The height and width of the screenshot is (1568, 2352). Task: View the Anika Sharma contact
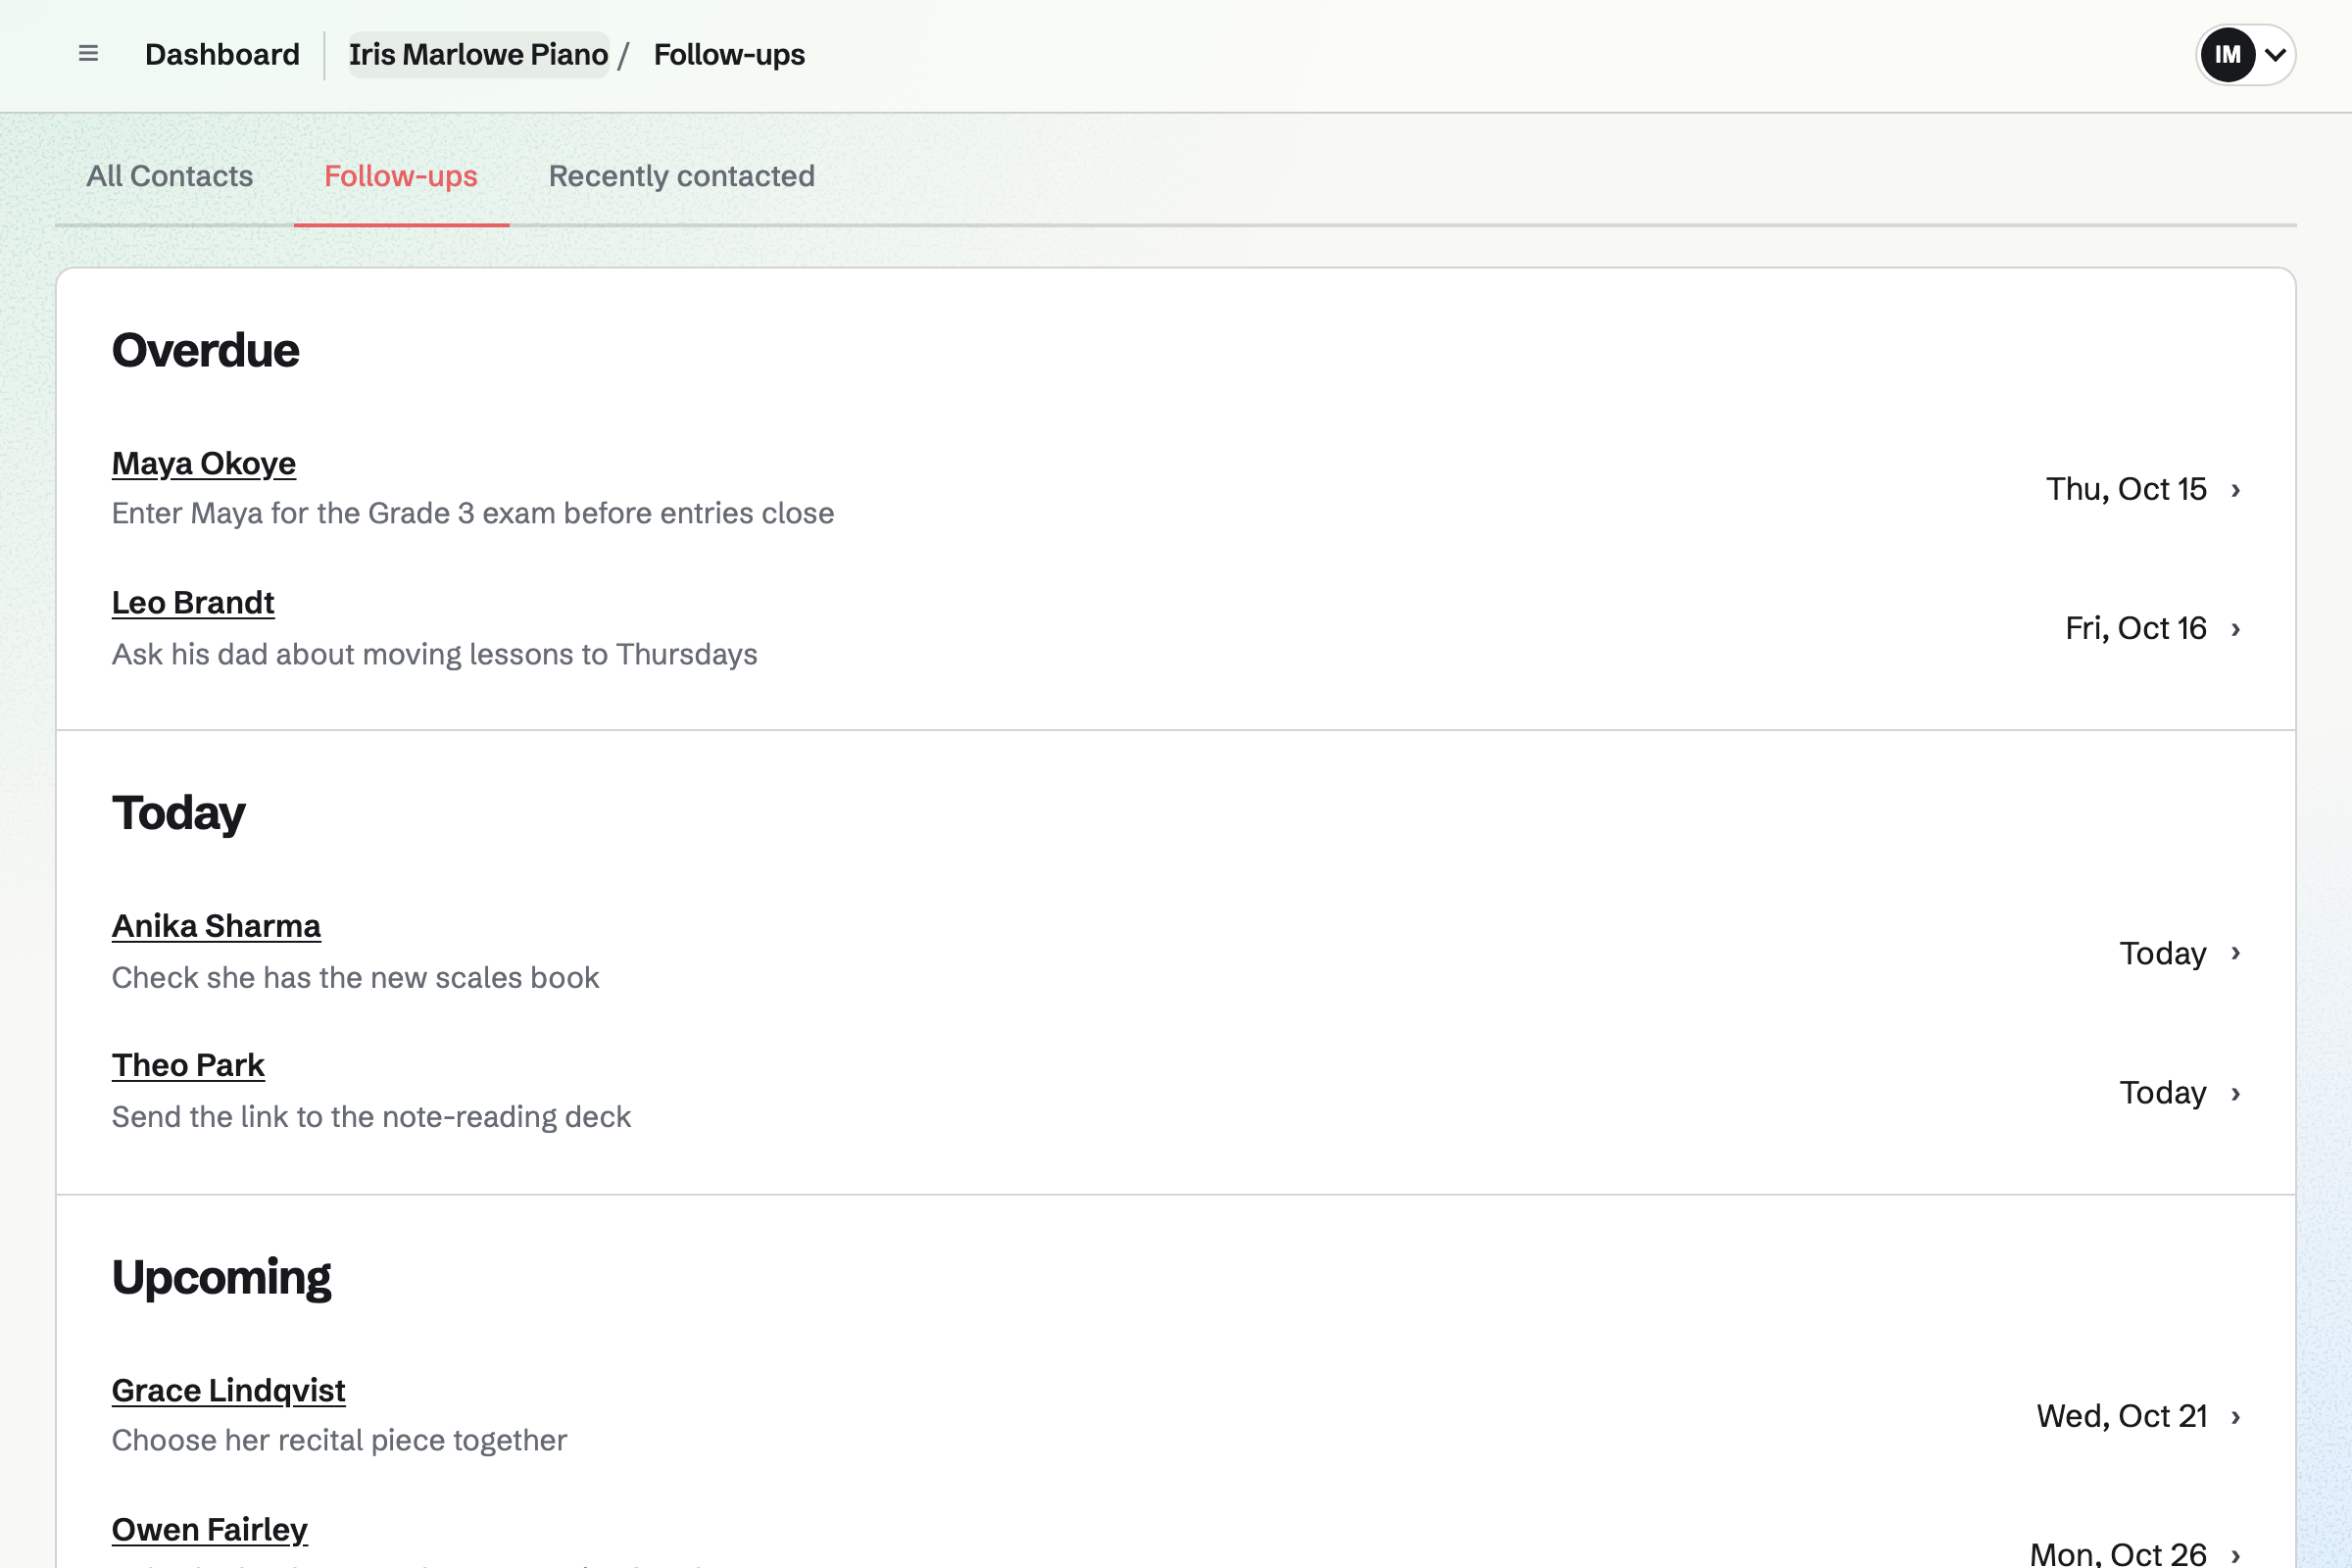click(x=216, y=927)
